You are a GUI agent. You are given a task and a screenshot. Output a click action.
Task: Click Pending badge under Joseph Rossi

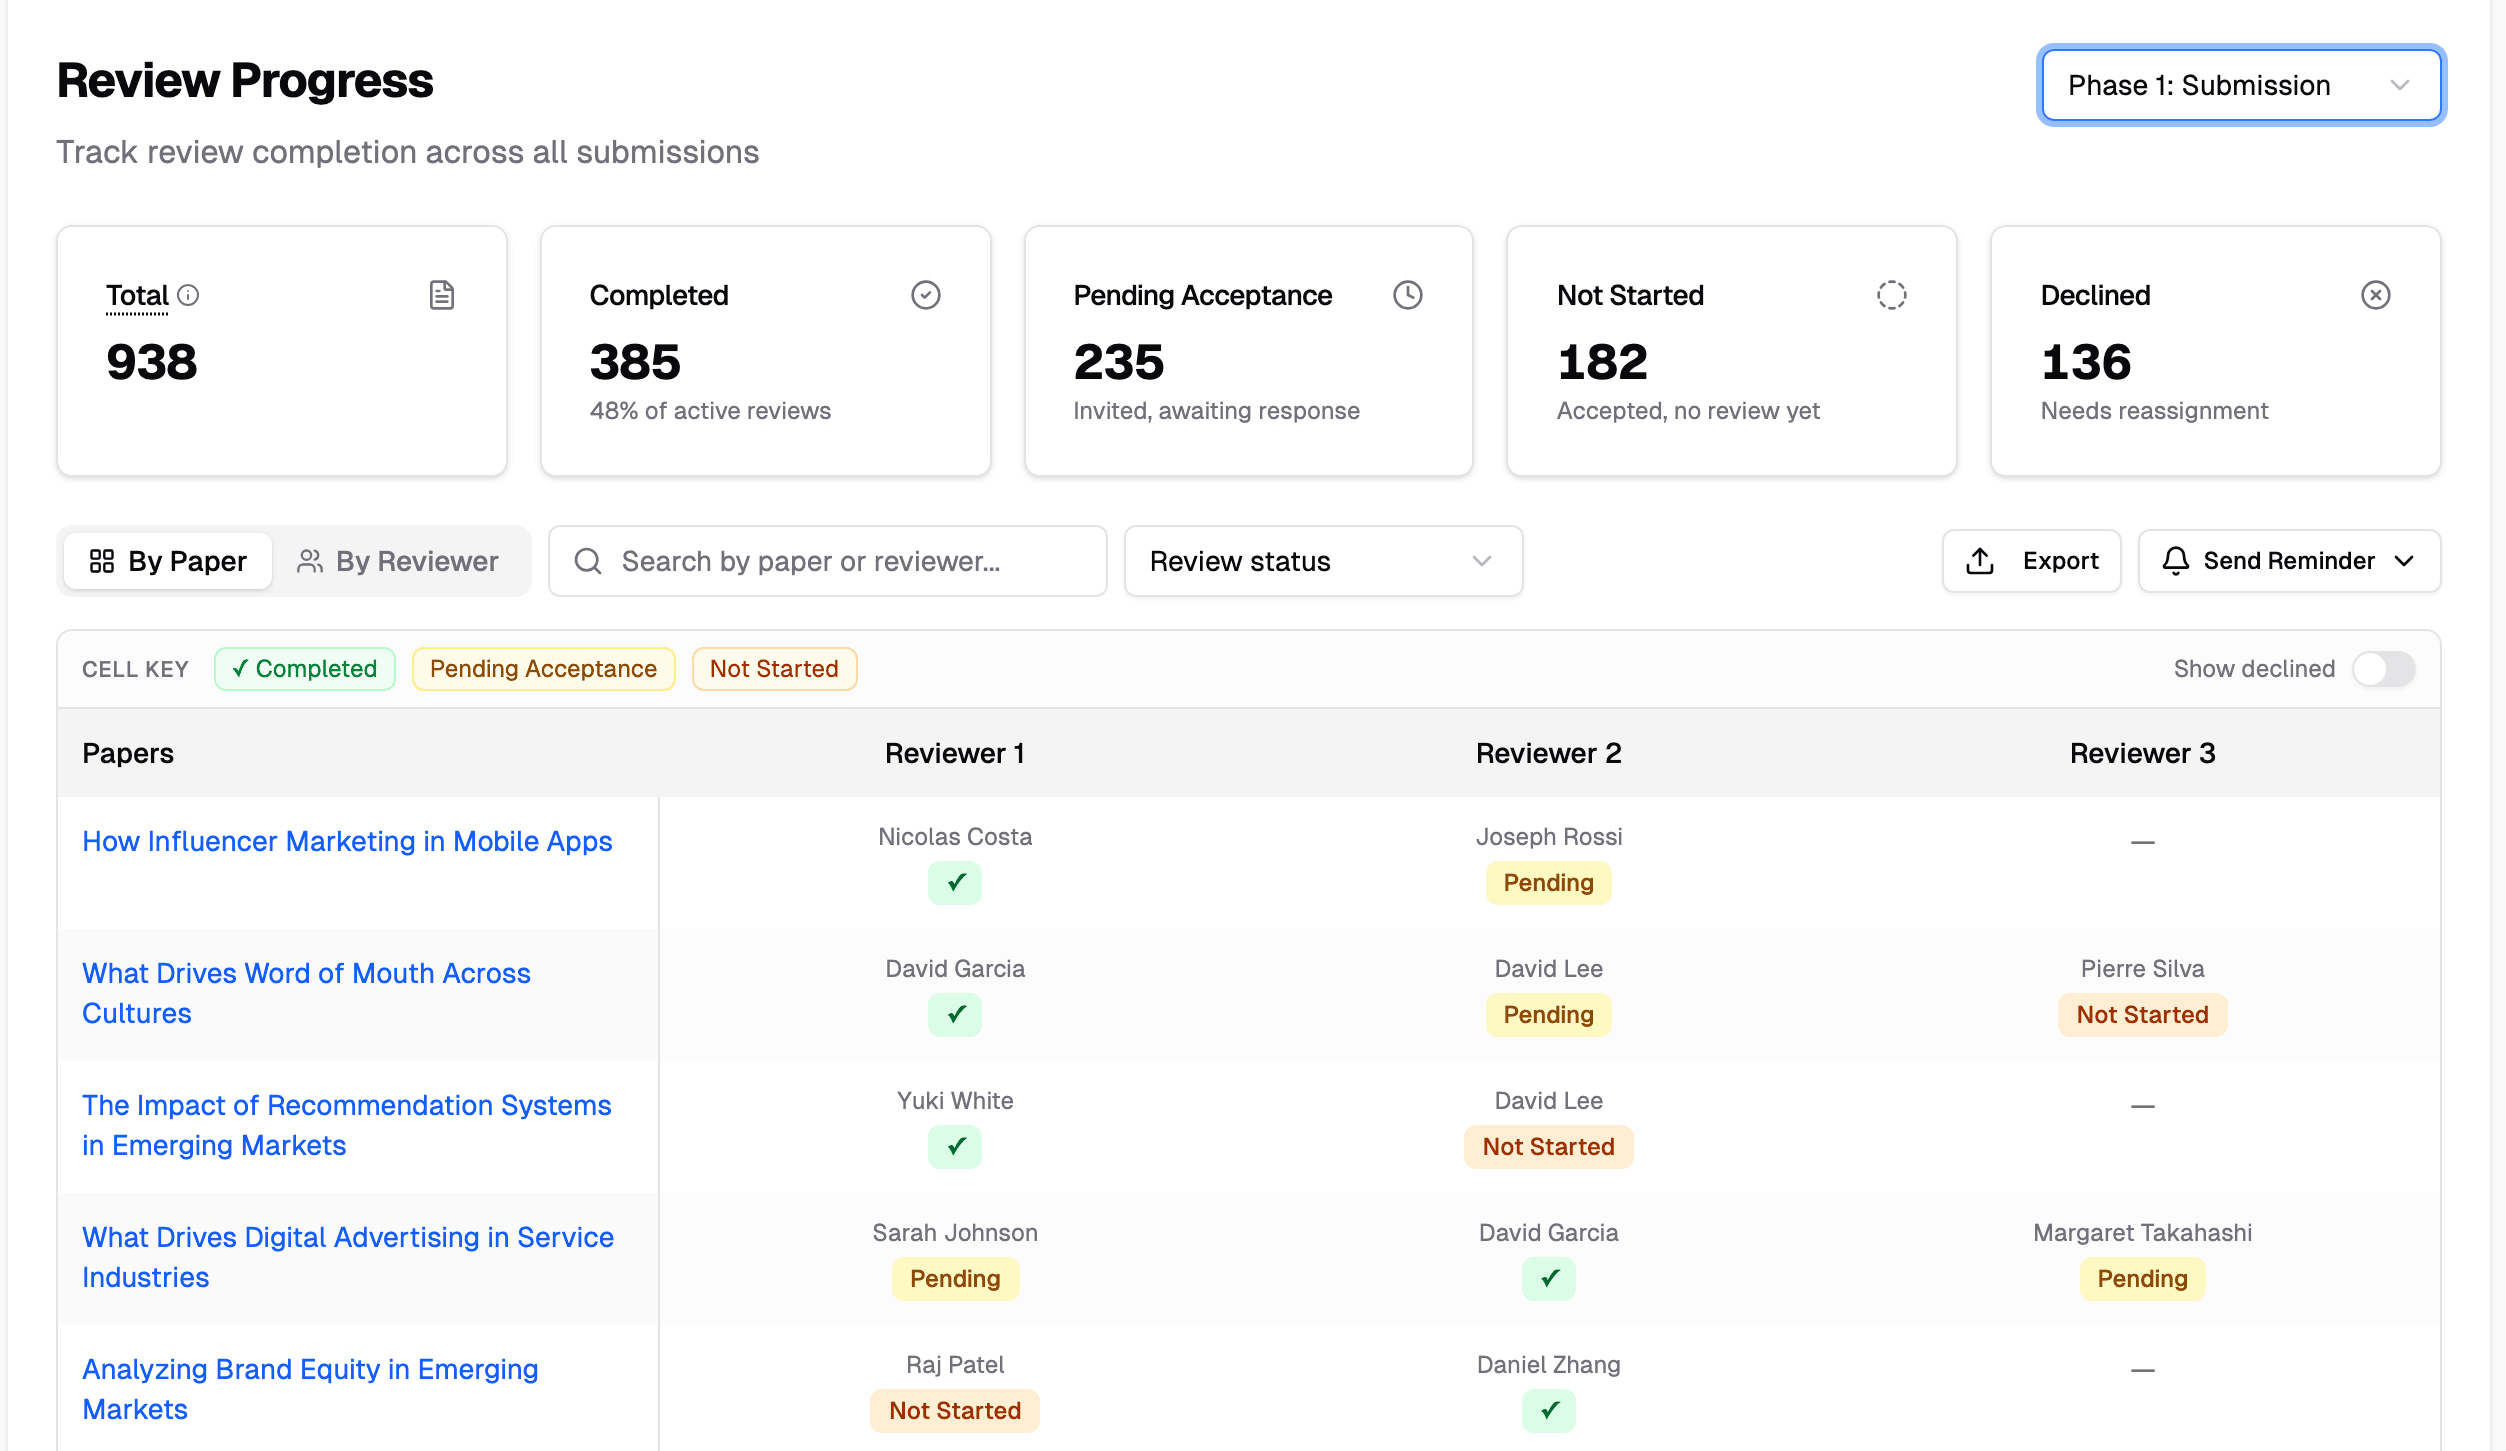(1549, 883)
